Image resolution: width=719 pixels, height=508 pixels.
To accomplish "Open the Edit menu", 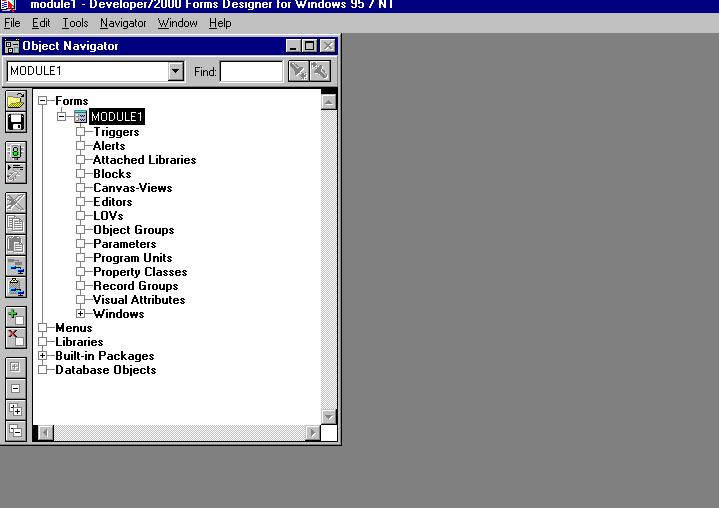I will (x=41, y=23).
